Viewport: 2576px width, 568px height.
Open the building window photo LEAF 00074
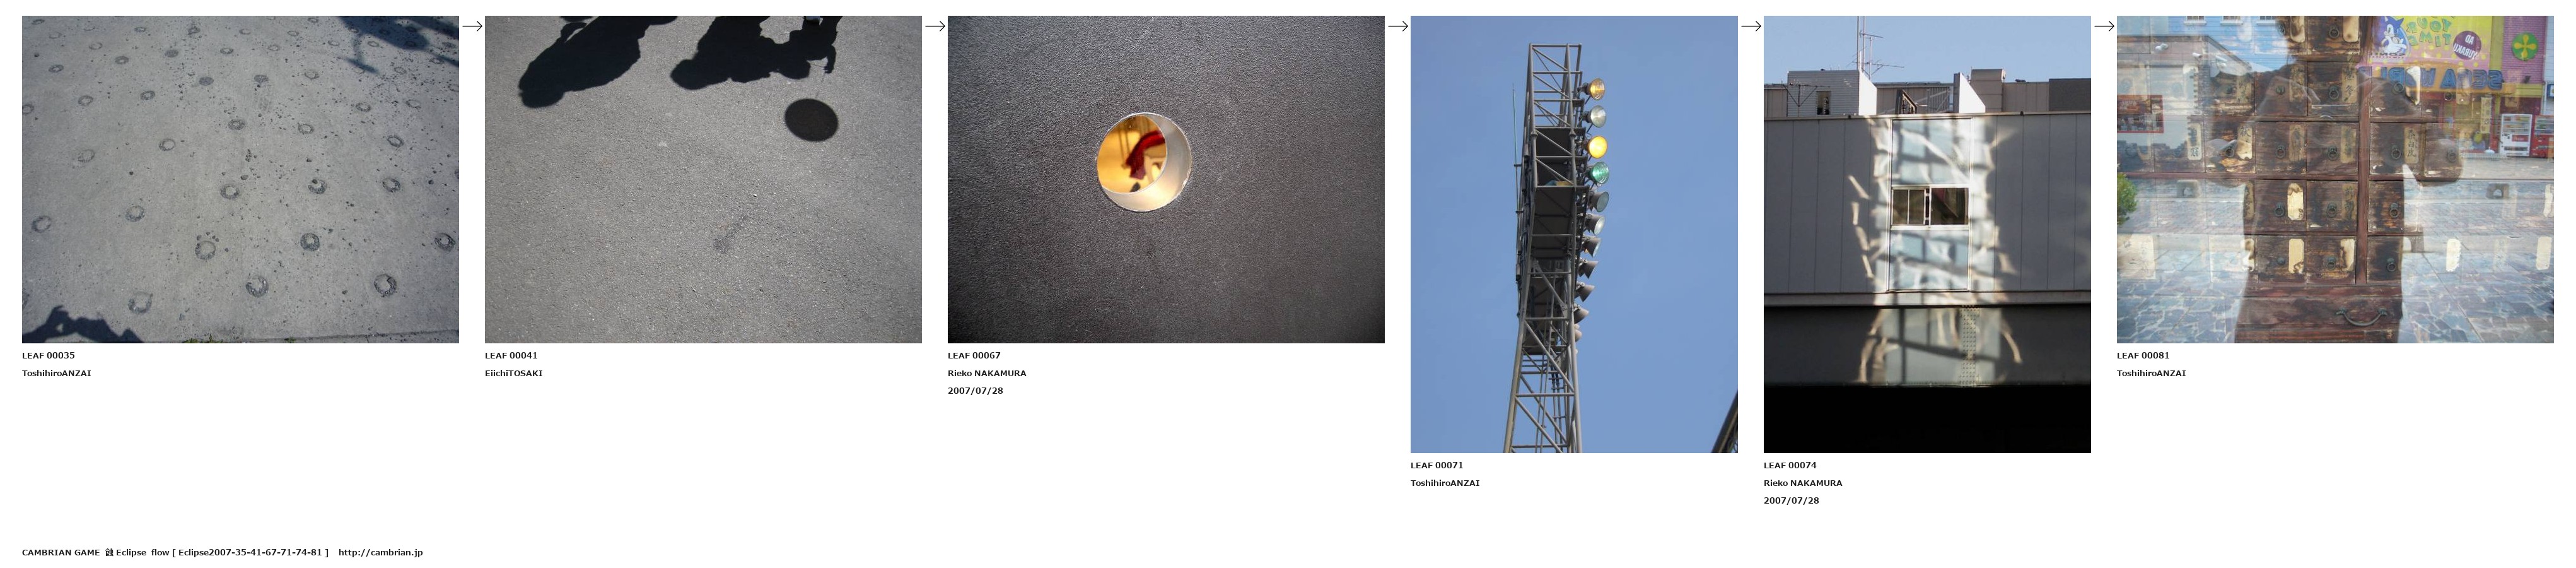point(1927,234)
